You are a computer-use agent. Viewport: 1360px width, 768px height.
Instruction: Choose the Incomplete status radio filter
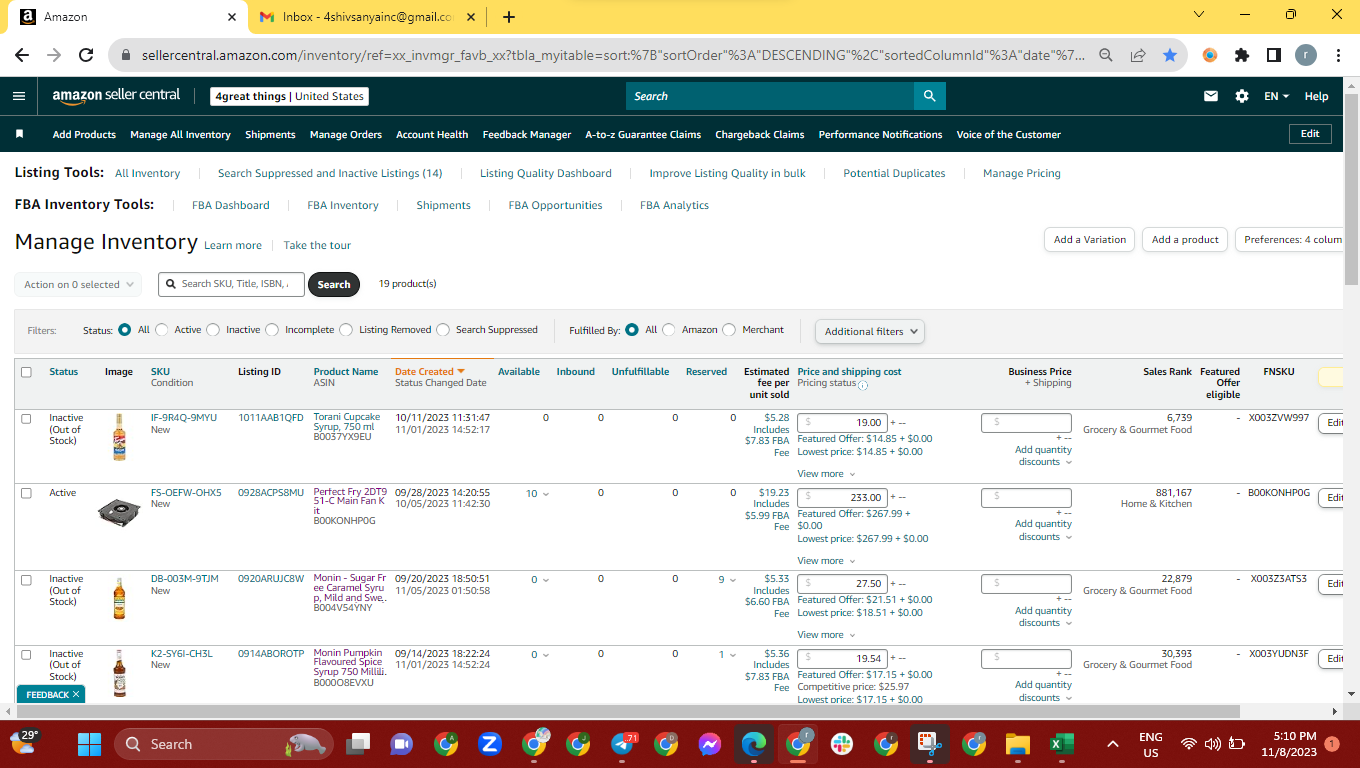(x=272, y=330)
